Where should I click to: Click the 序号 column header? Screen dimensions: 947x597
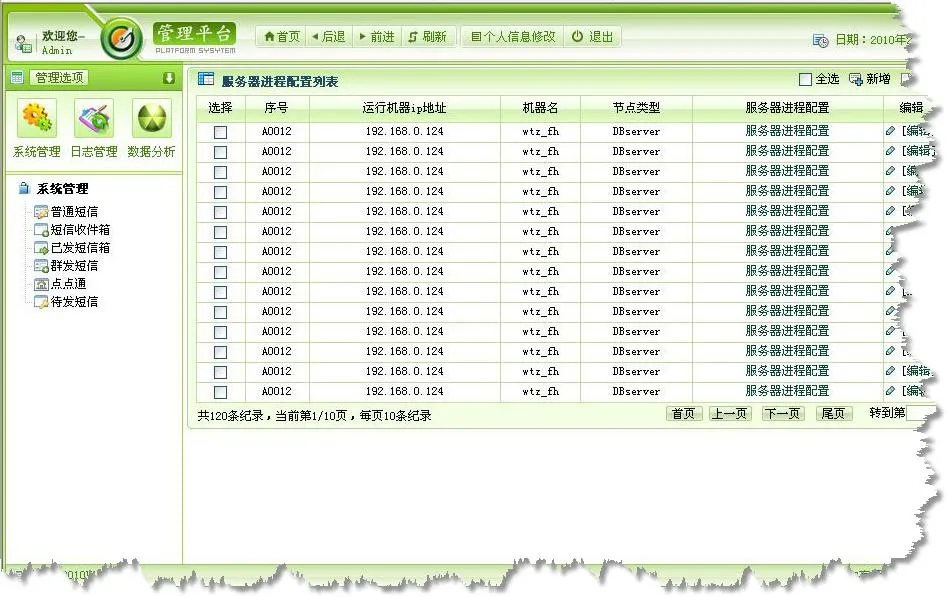coord(277,108)
